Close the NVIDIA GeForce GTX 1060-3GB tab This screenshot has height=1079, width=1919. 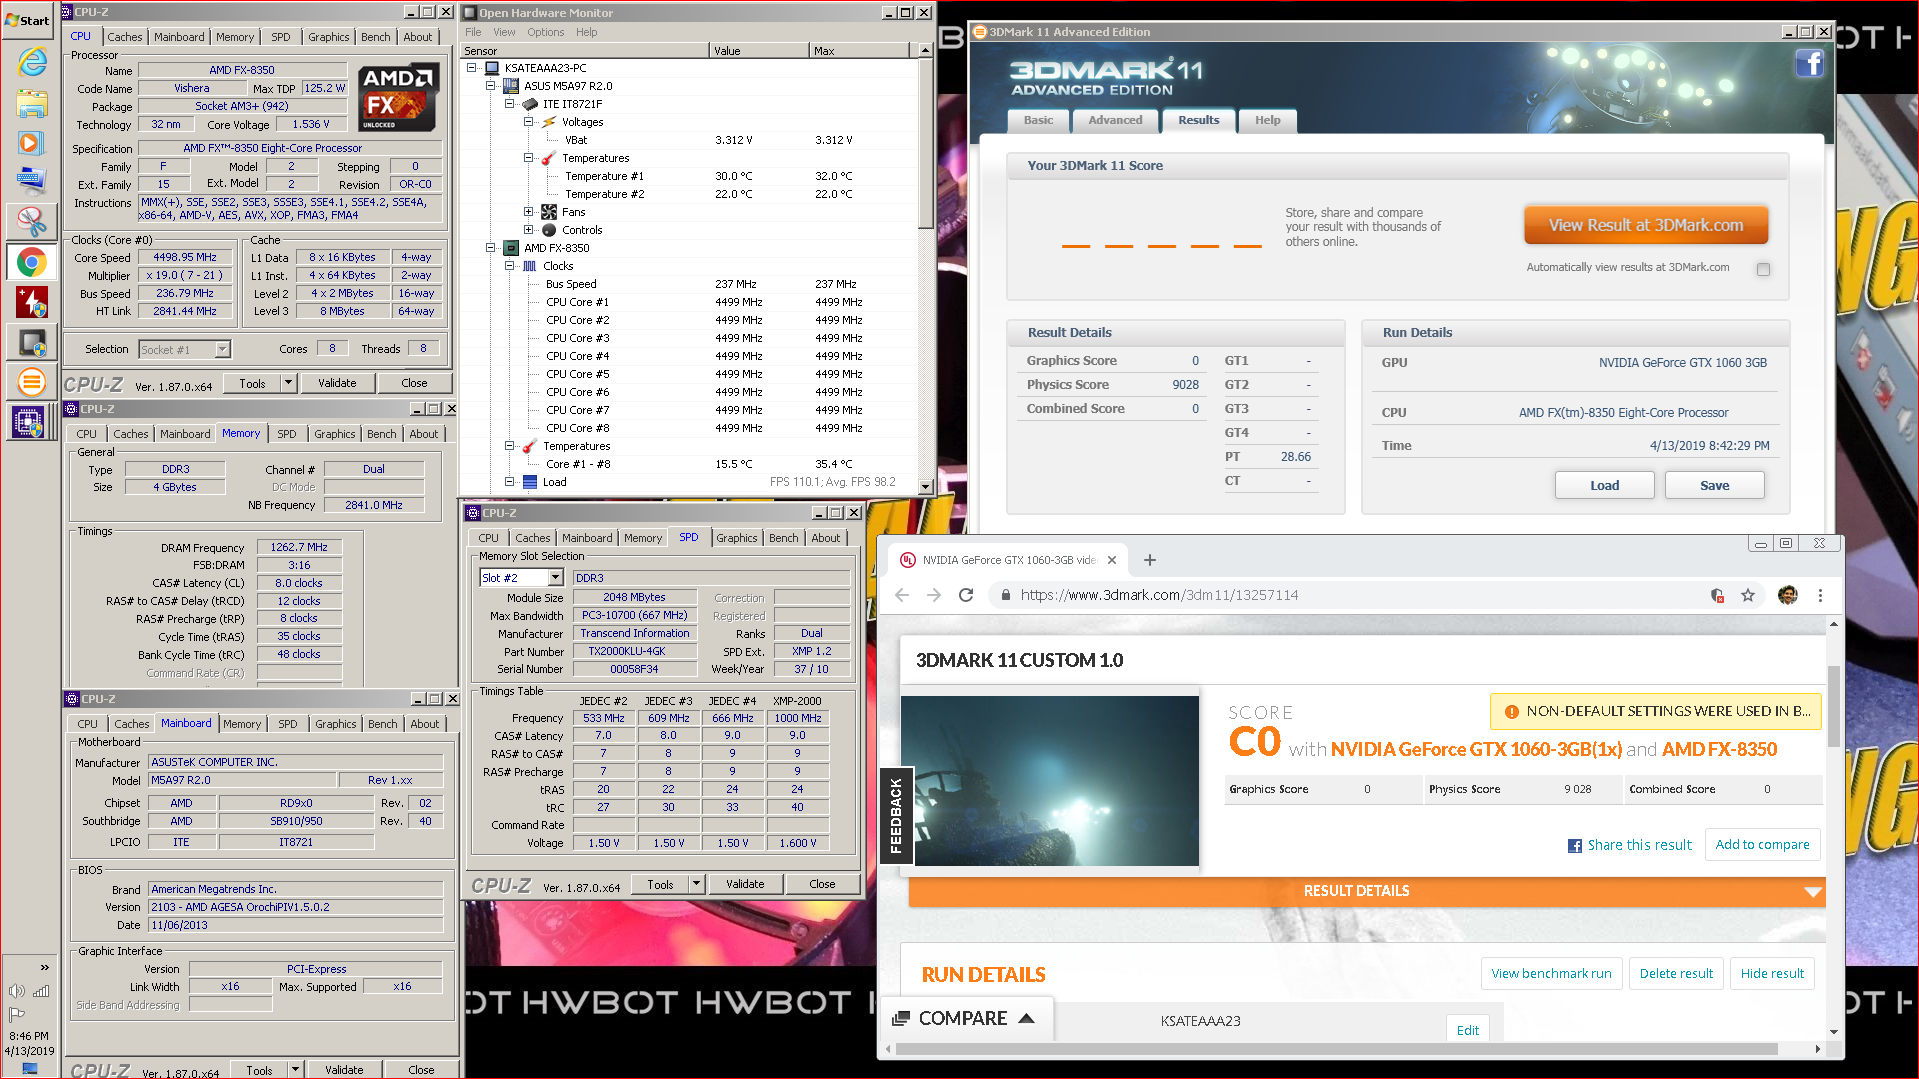tap(1111, 560)
